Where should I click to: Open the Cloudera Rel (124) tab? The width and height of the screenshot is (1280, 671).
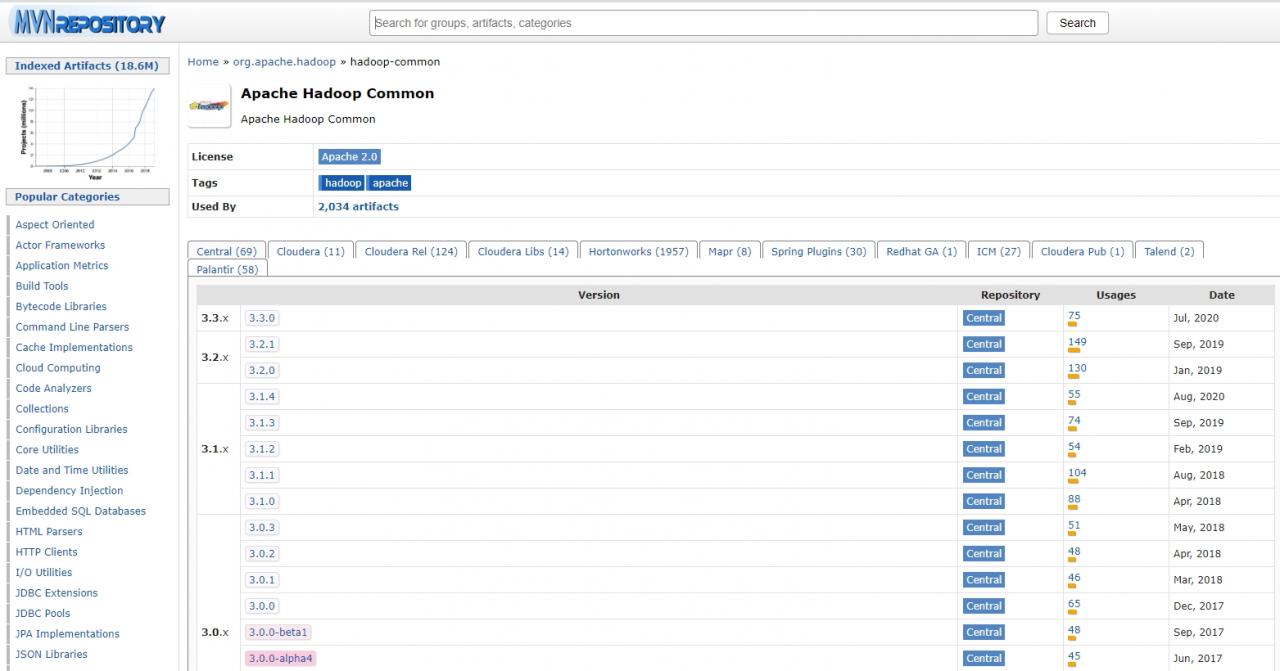(411, 251)
